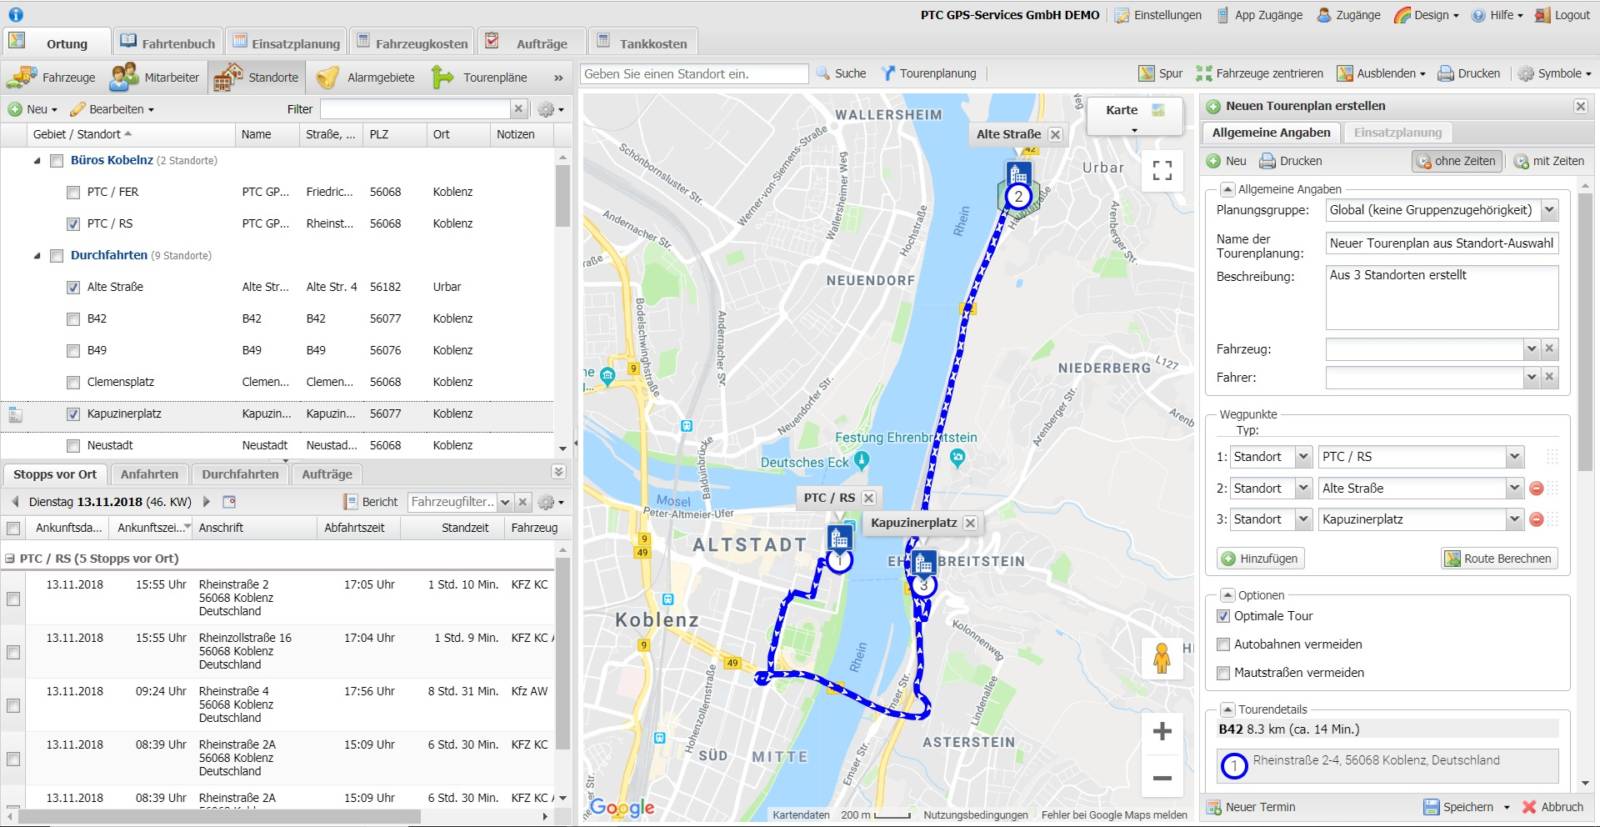The width and height of the screenshot is (1600, 827).
Task: Check the Clemensplatz location checkbox
Action: (x=73, y=382)
